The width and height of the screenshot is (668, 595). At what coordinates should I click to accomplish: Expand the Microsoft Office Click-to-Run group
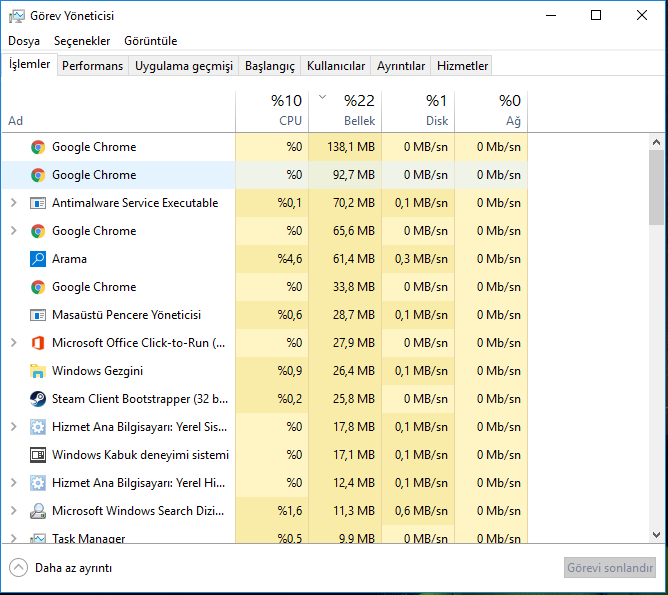coord(13,343)
